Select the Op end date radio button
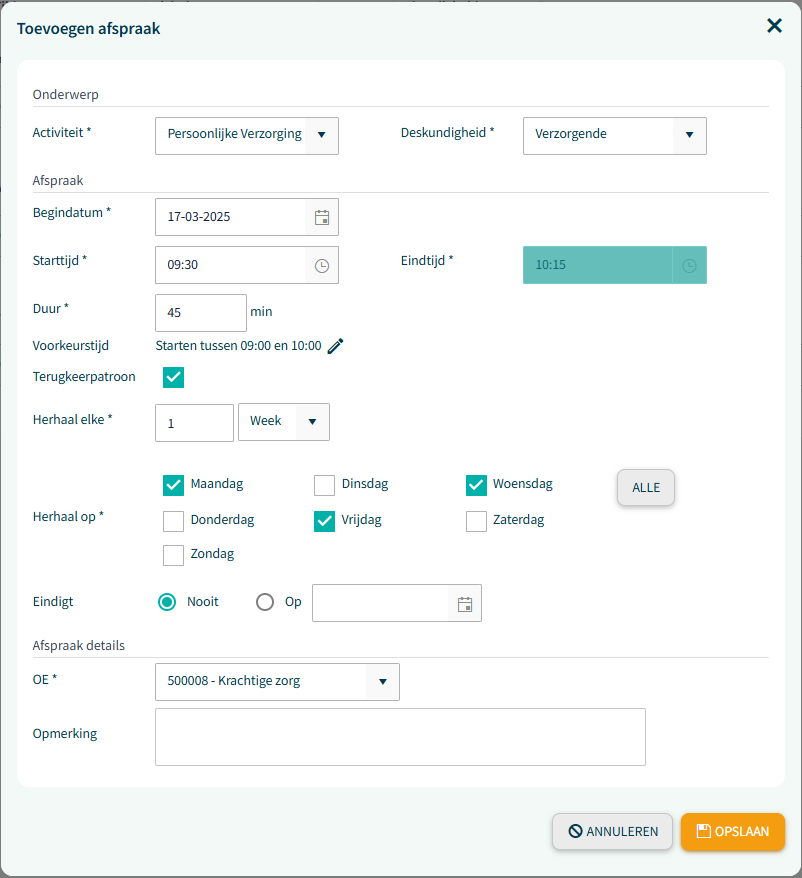 pos(265,602)
